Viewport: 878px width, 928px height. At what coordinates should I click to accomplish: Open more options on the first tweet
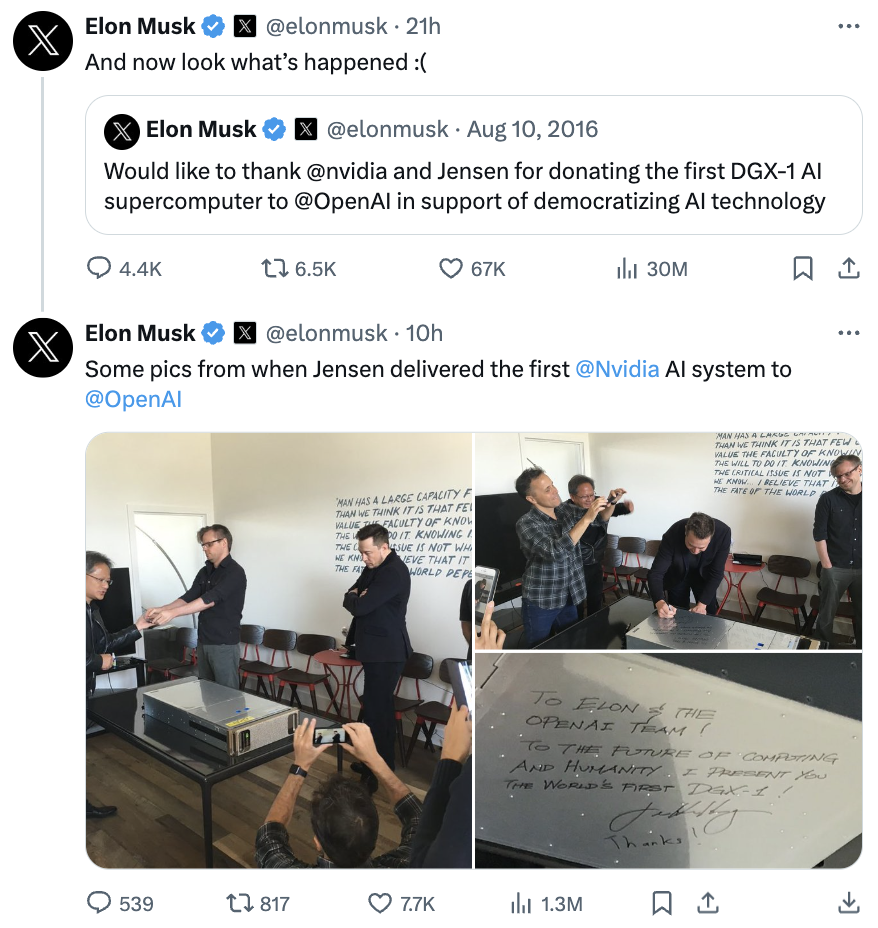(x=848, y=27)
